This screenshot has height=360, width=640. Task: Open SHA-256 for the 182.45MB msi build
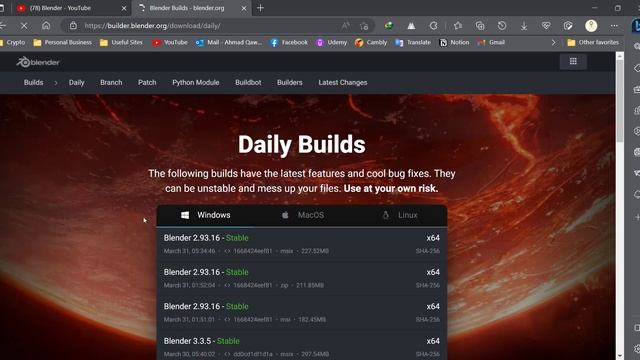(x=428, y=320)
